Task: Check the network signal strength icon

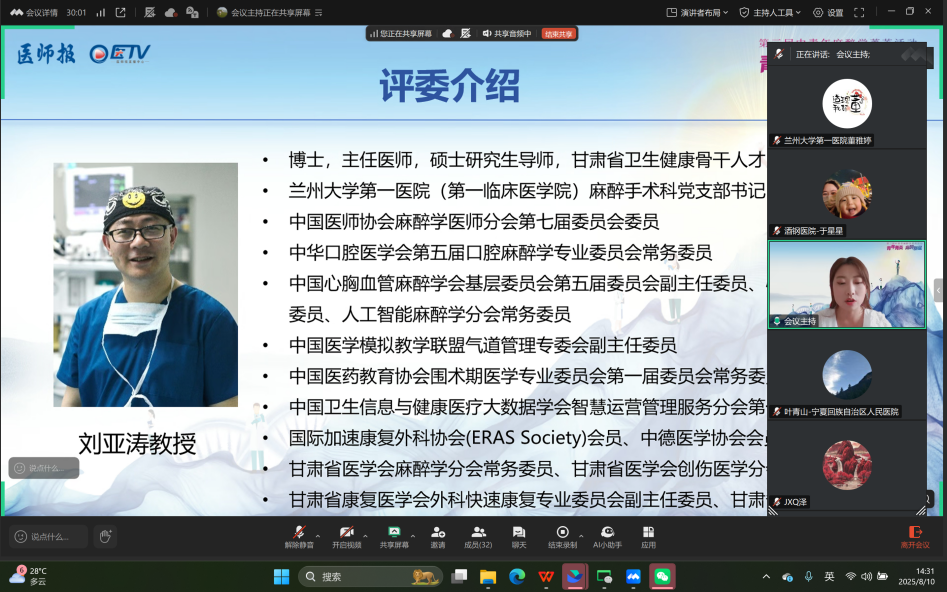Action: click(x=101, y=12)
